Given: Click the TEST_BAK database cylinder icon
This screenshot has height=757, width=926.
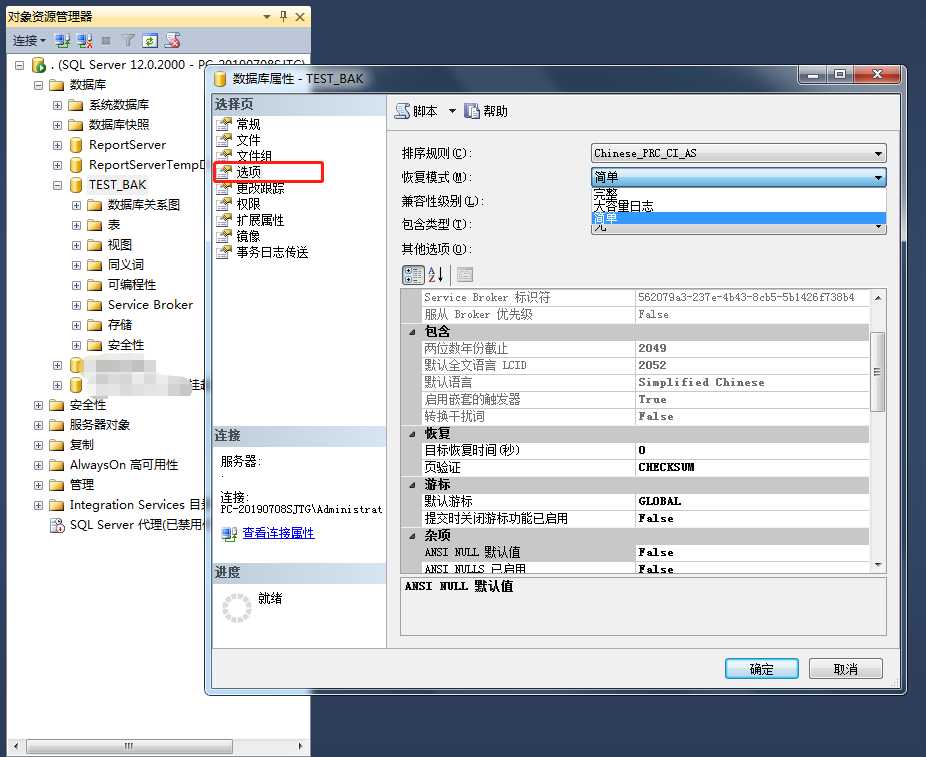Looking at the screenshot, I should [x=76, y=185].
